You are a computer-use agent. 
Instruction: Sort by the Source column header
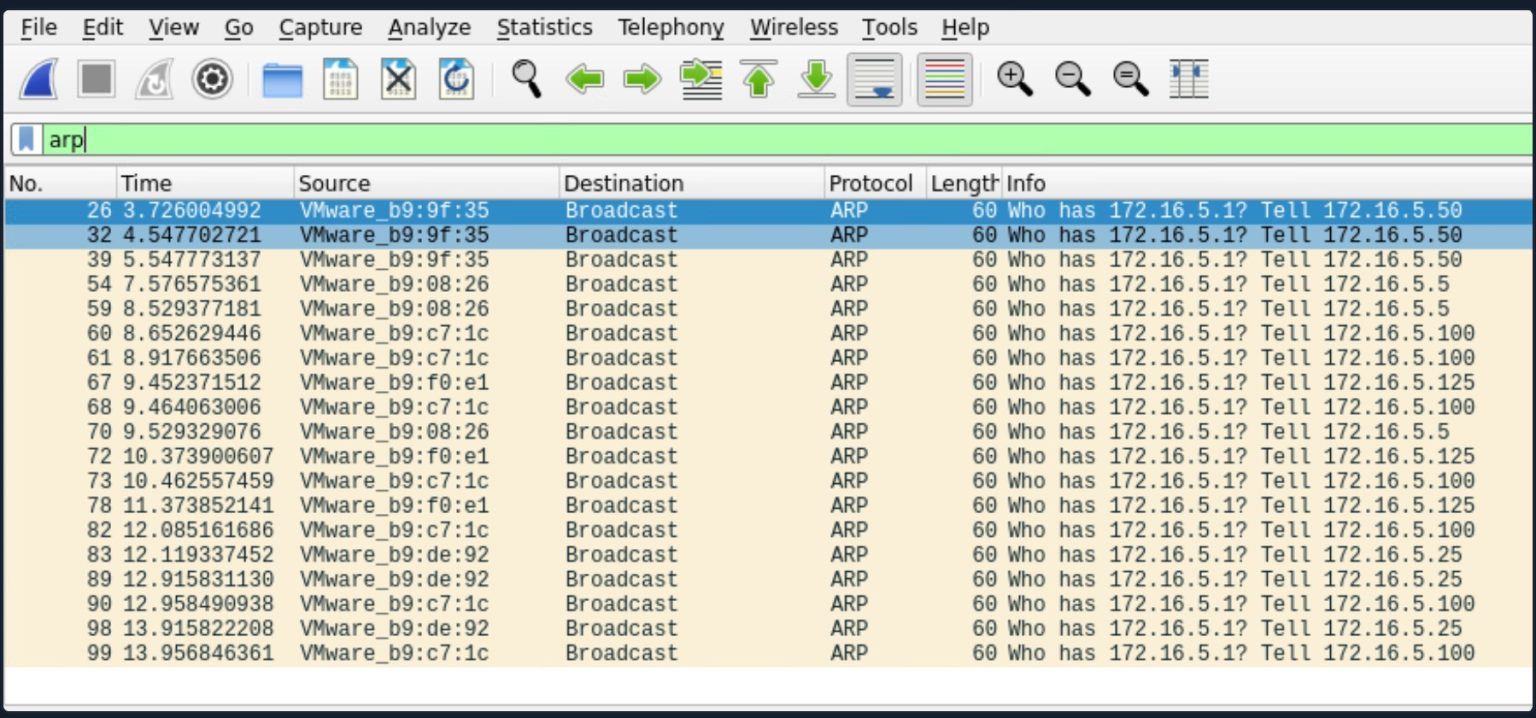(426, 183)
